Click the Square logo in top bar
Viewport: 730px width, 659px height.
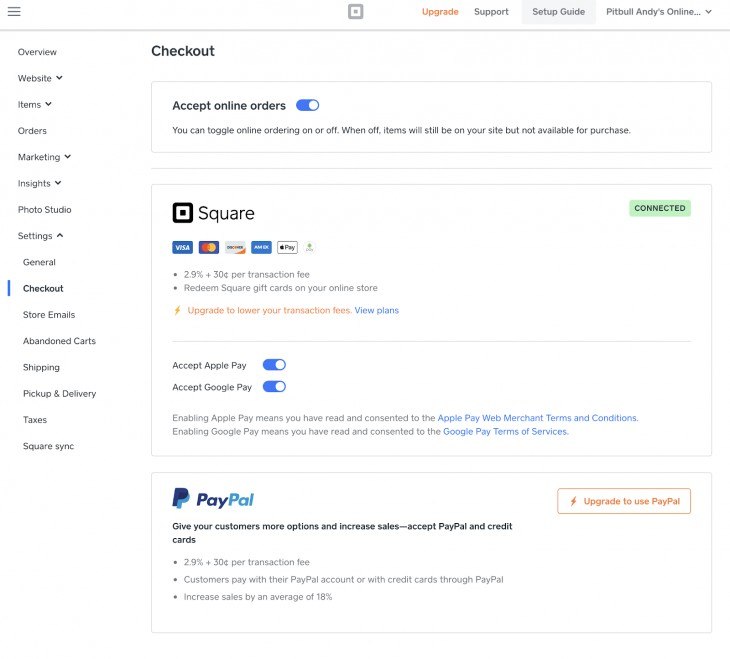(x=355, y=12)
